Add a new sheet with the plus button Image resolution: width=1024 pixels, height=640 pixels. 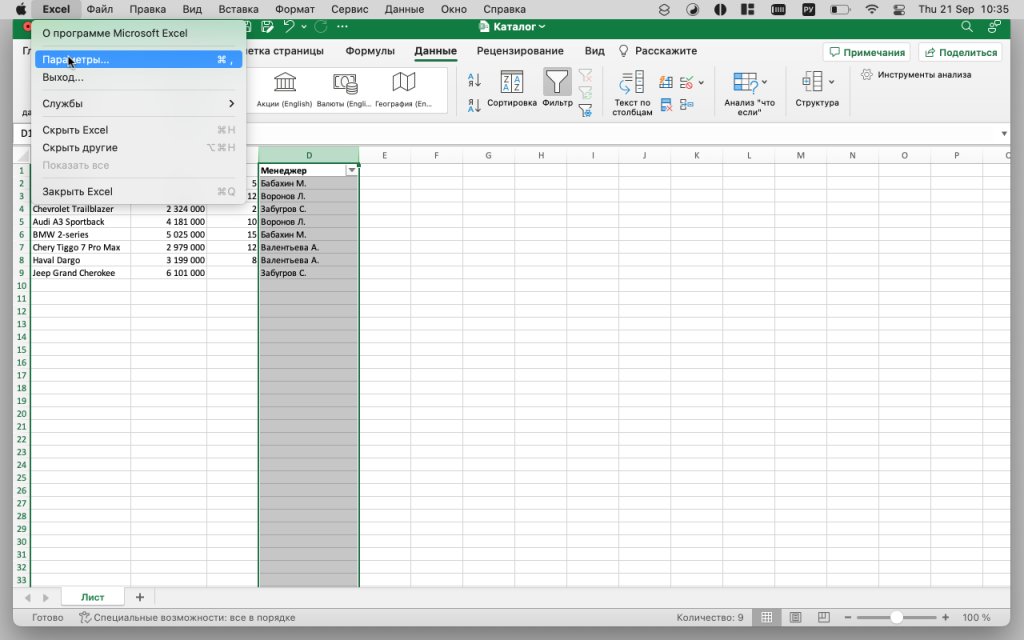point(140,597)
